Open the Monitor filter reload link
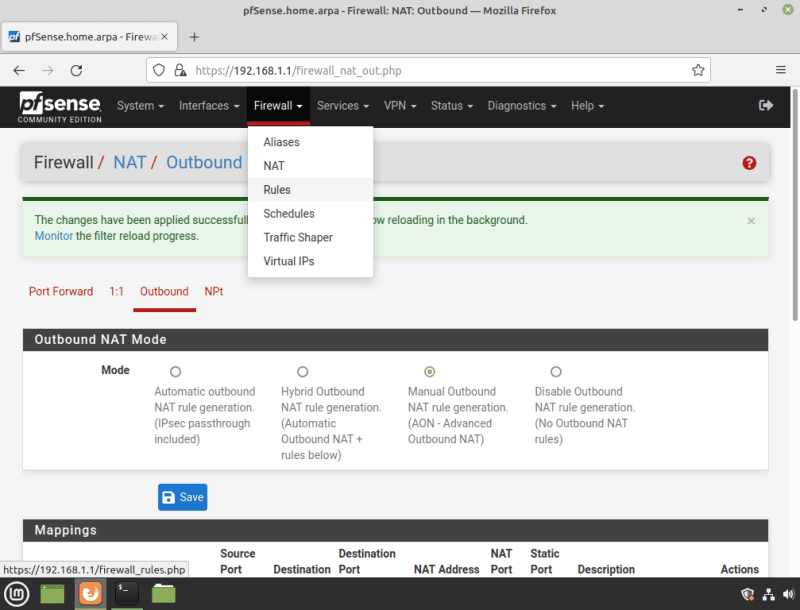 point(53,236)
